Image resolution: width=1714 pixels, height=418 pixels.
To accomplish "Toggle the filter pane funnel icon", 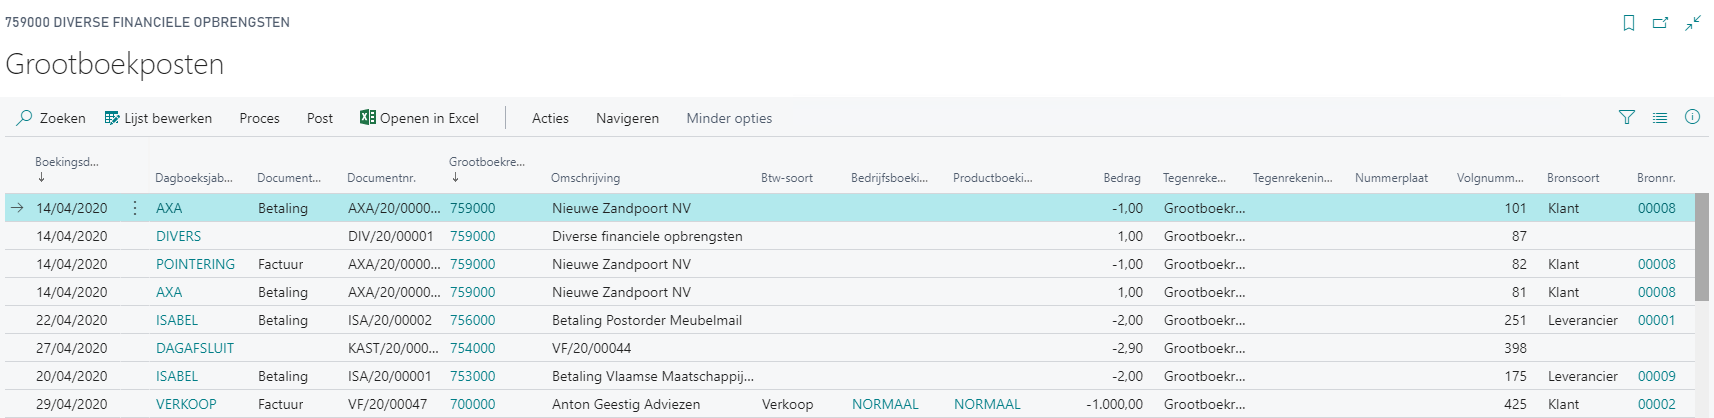I will coord(1627,117).
